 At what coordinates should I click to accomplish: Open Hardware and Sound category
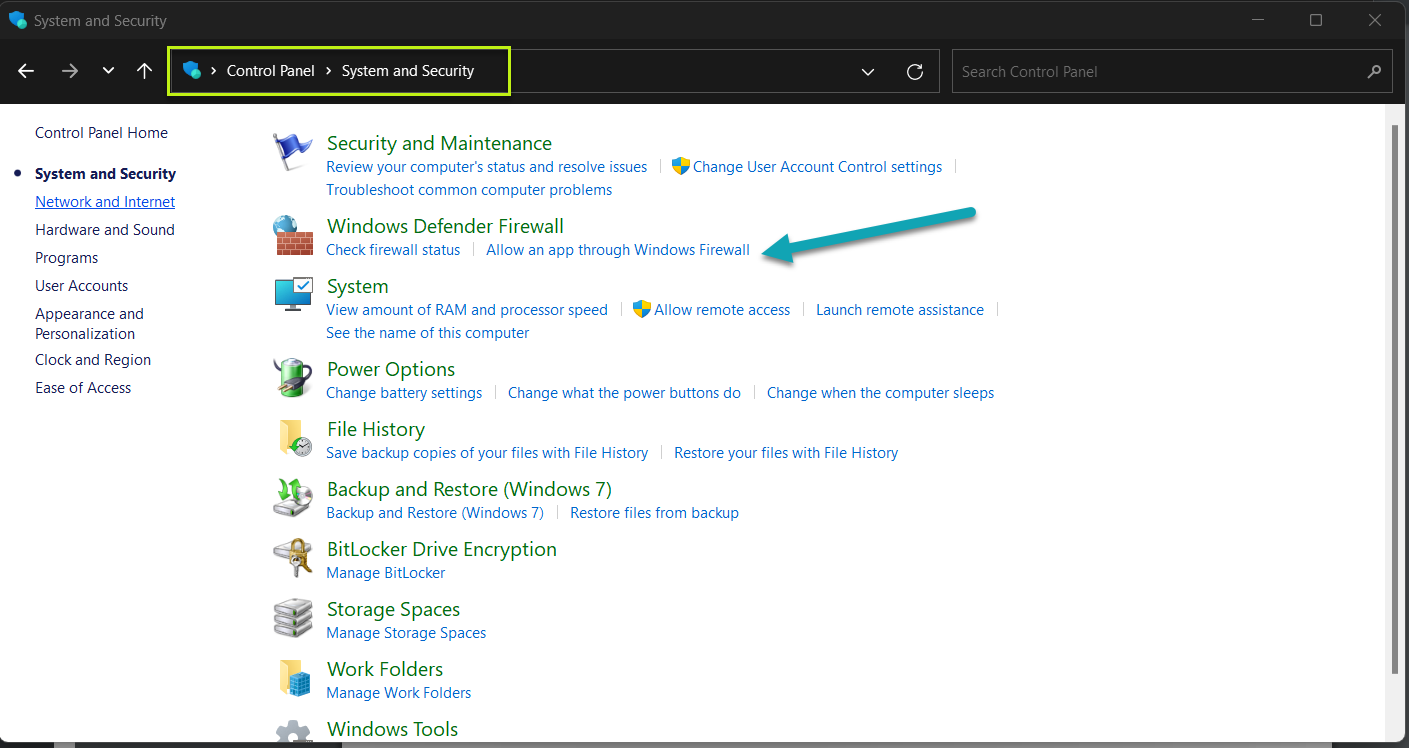click(x=105, y=230)
